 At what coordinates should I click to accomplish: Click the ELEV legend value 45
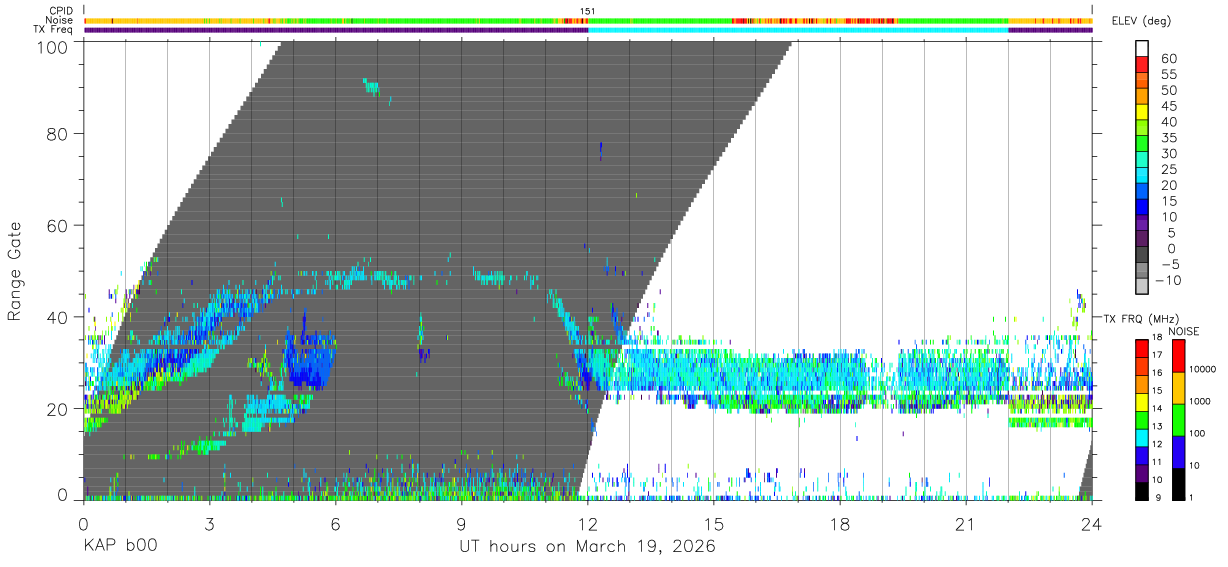coord(1168,106)
